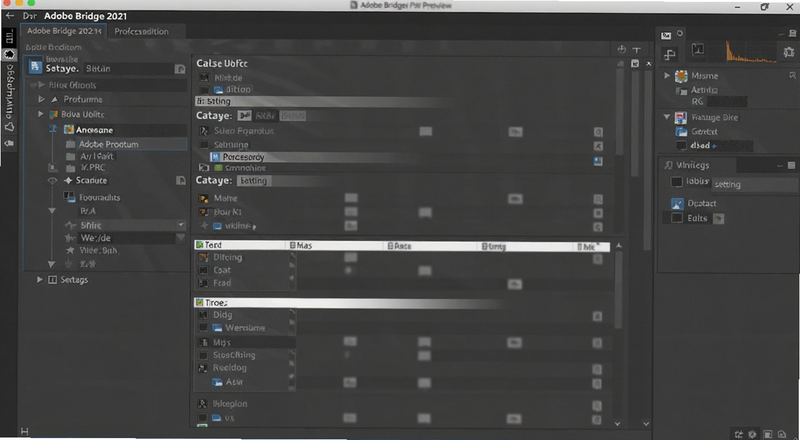
Task: Click the circular icon left of the T icon
Action: [621, 50]
